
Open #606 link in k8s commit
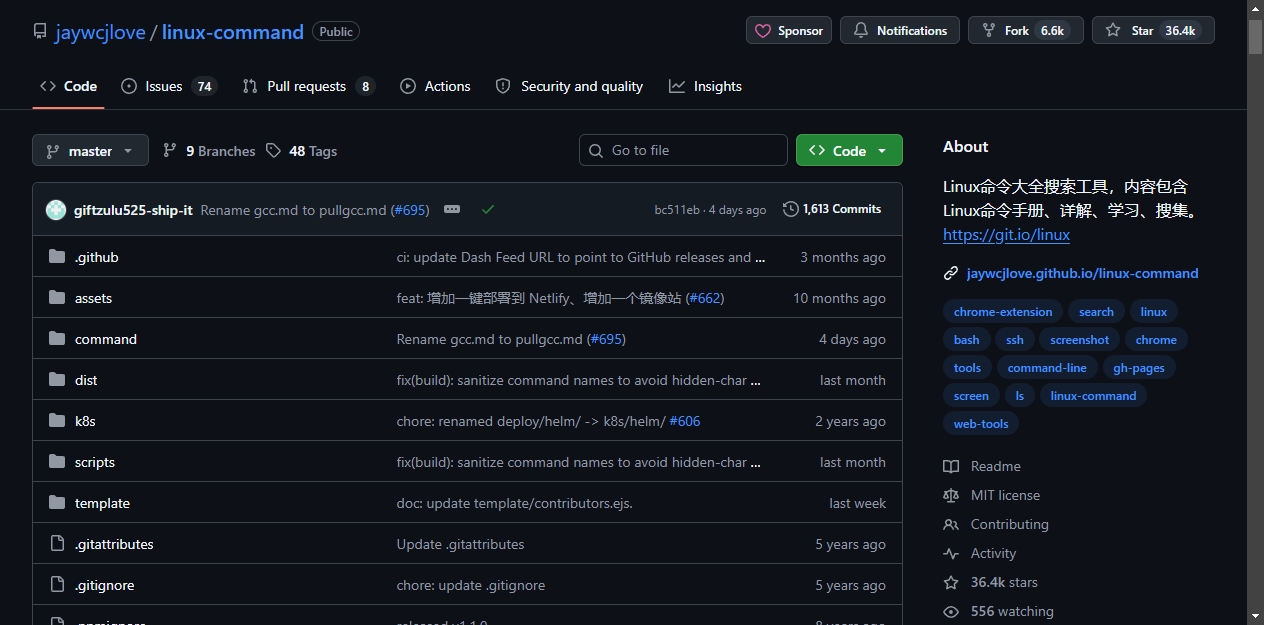[x=685, y=421]
